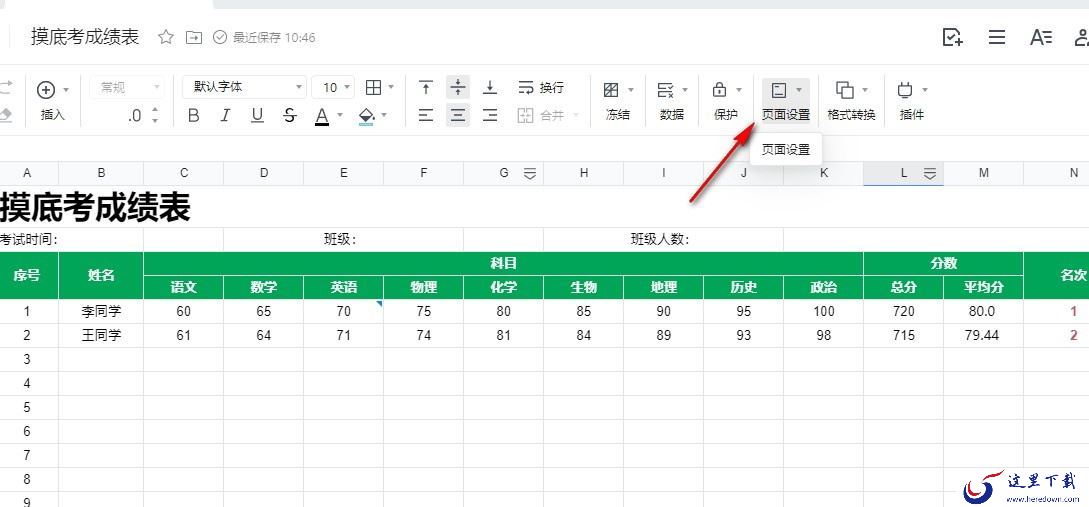Toggle underline formatting
The height and width of the screenshot is (507, 1089).
(258, 116)
